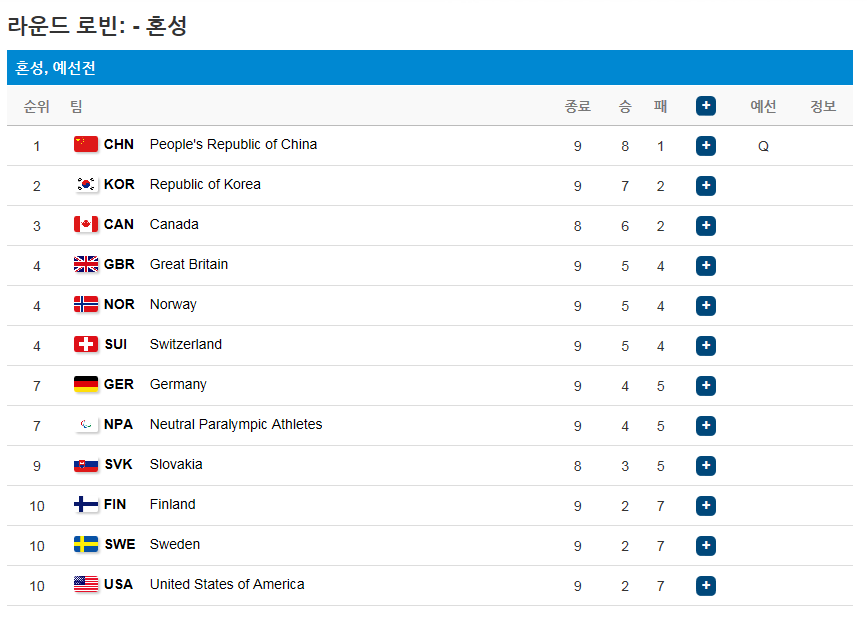Show Norway match details via plus icon
Viewport: 867px width, 617px height.
point(706,306)
